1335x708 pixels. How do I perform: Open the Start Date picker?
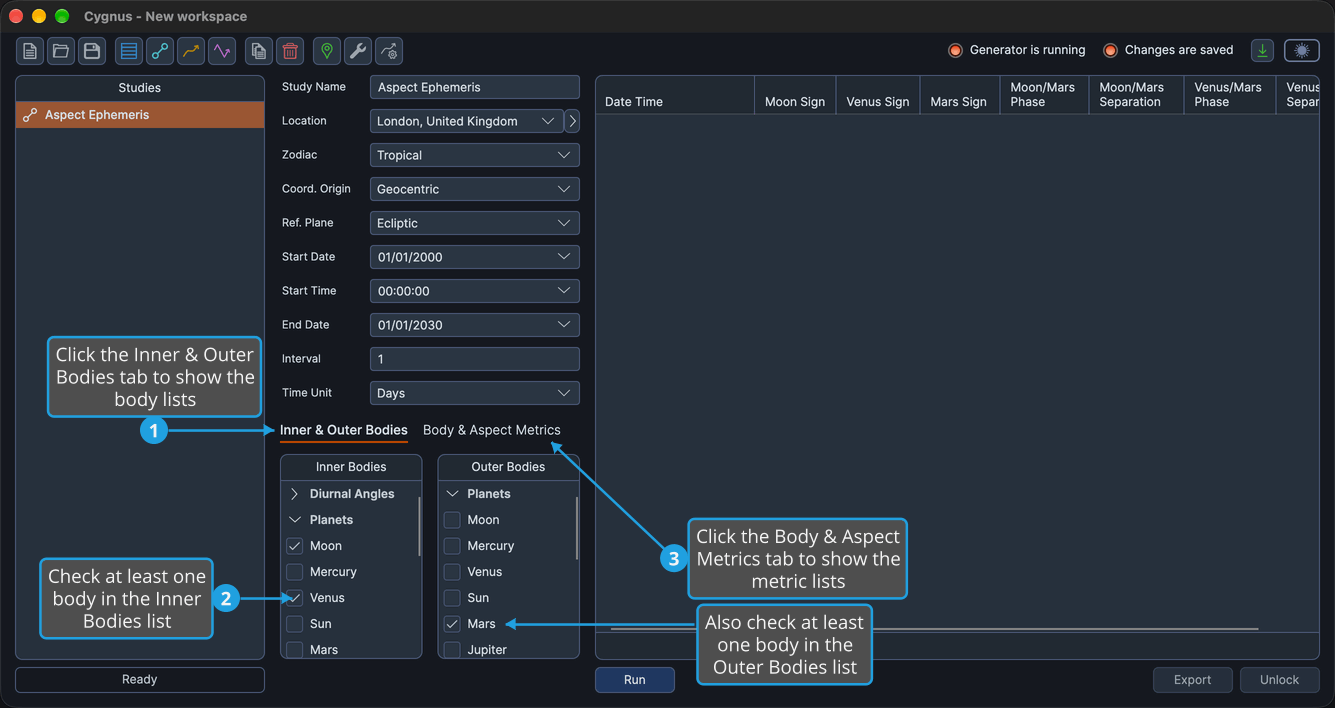475,257
